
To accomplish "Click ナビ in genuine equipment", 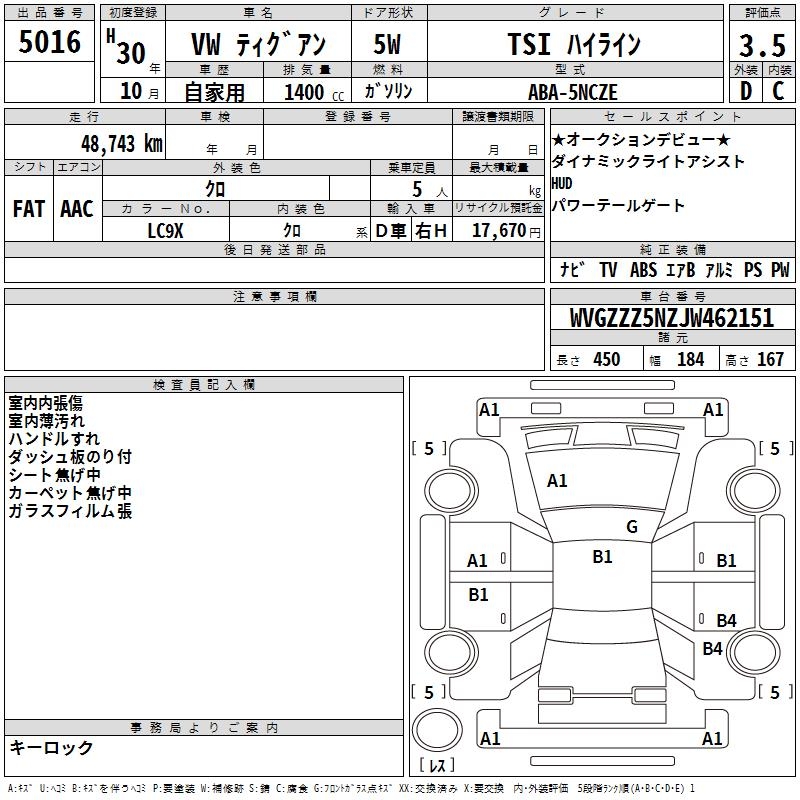I will (572, 269).
